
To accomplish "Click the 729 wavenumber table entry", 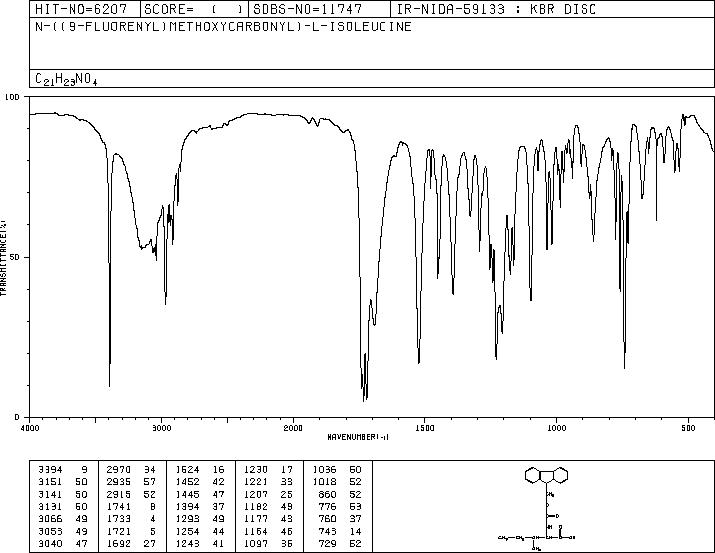I will point(327,543).
